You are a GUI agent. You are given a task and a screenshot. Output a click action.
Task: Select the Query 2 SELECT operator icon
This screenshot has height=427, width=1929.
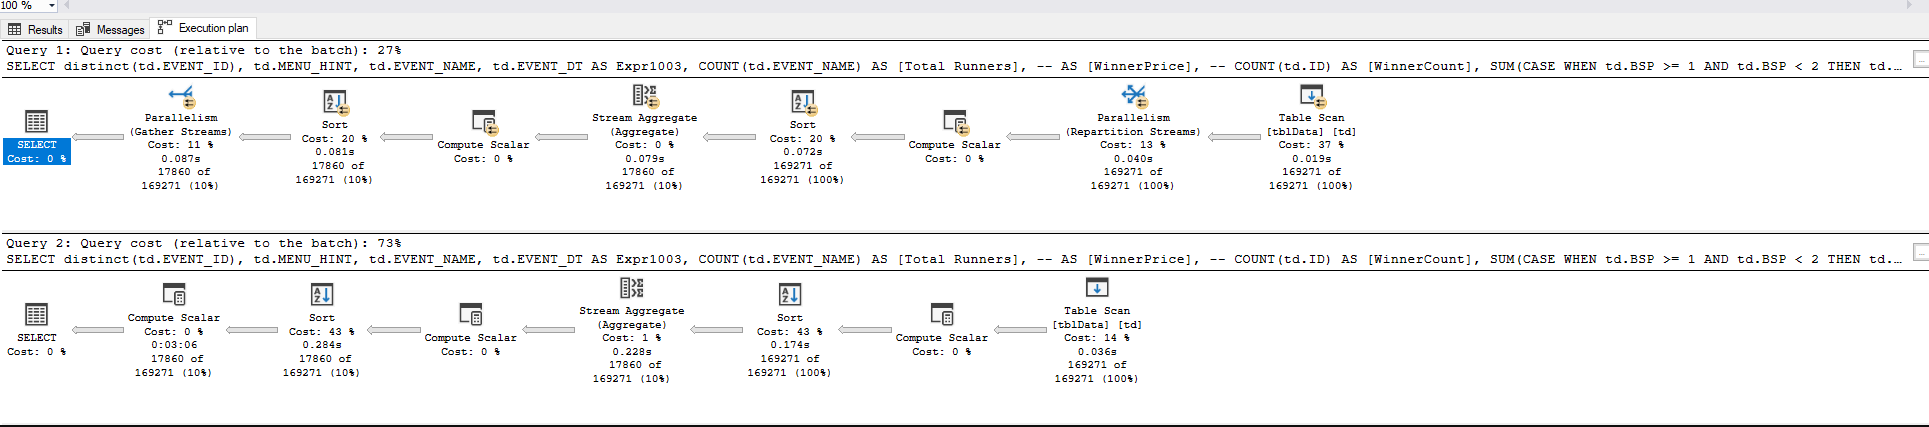pos(36,315)
